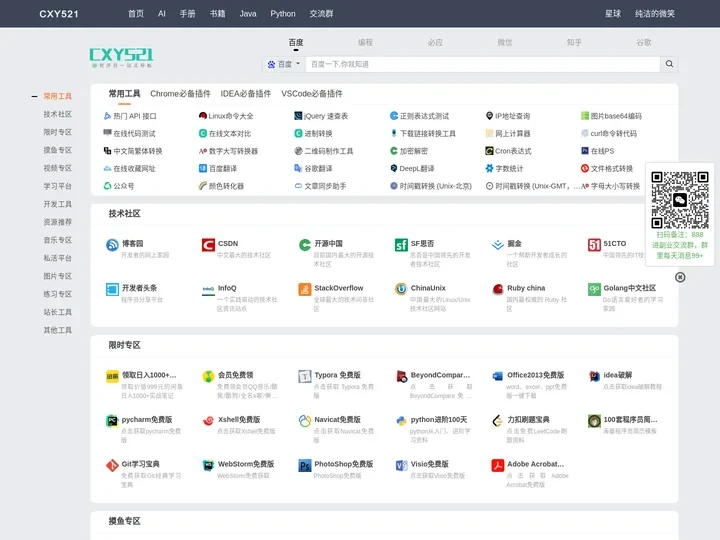Click the CXY521 green logo image
Viewport: 720px width, 540px height.
click(121, 57)
